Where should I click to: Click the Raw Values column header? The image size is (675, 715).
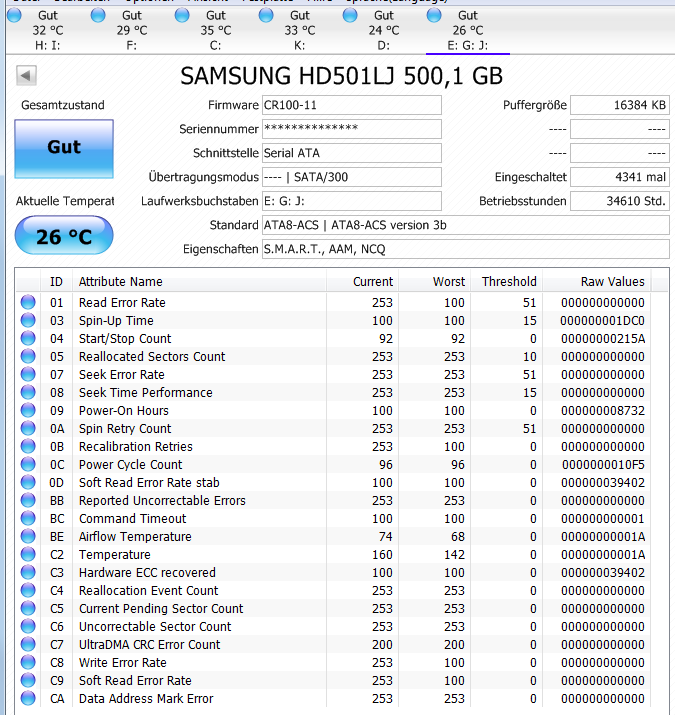coord(597,281)
